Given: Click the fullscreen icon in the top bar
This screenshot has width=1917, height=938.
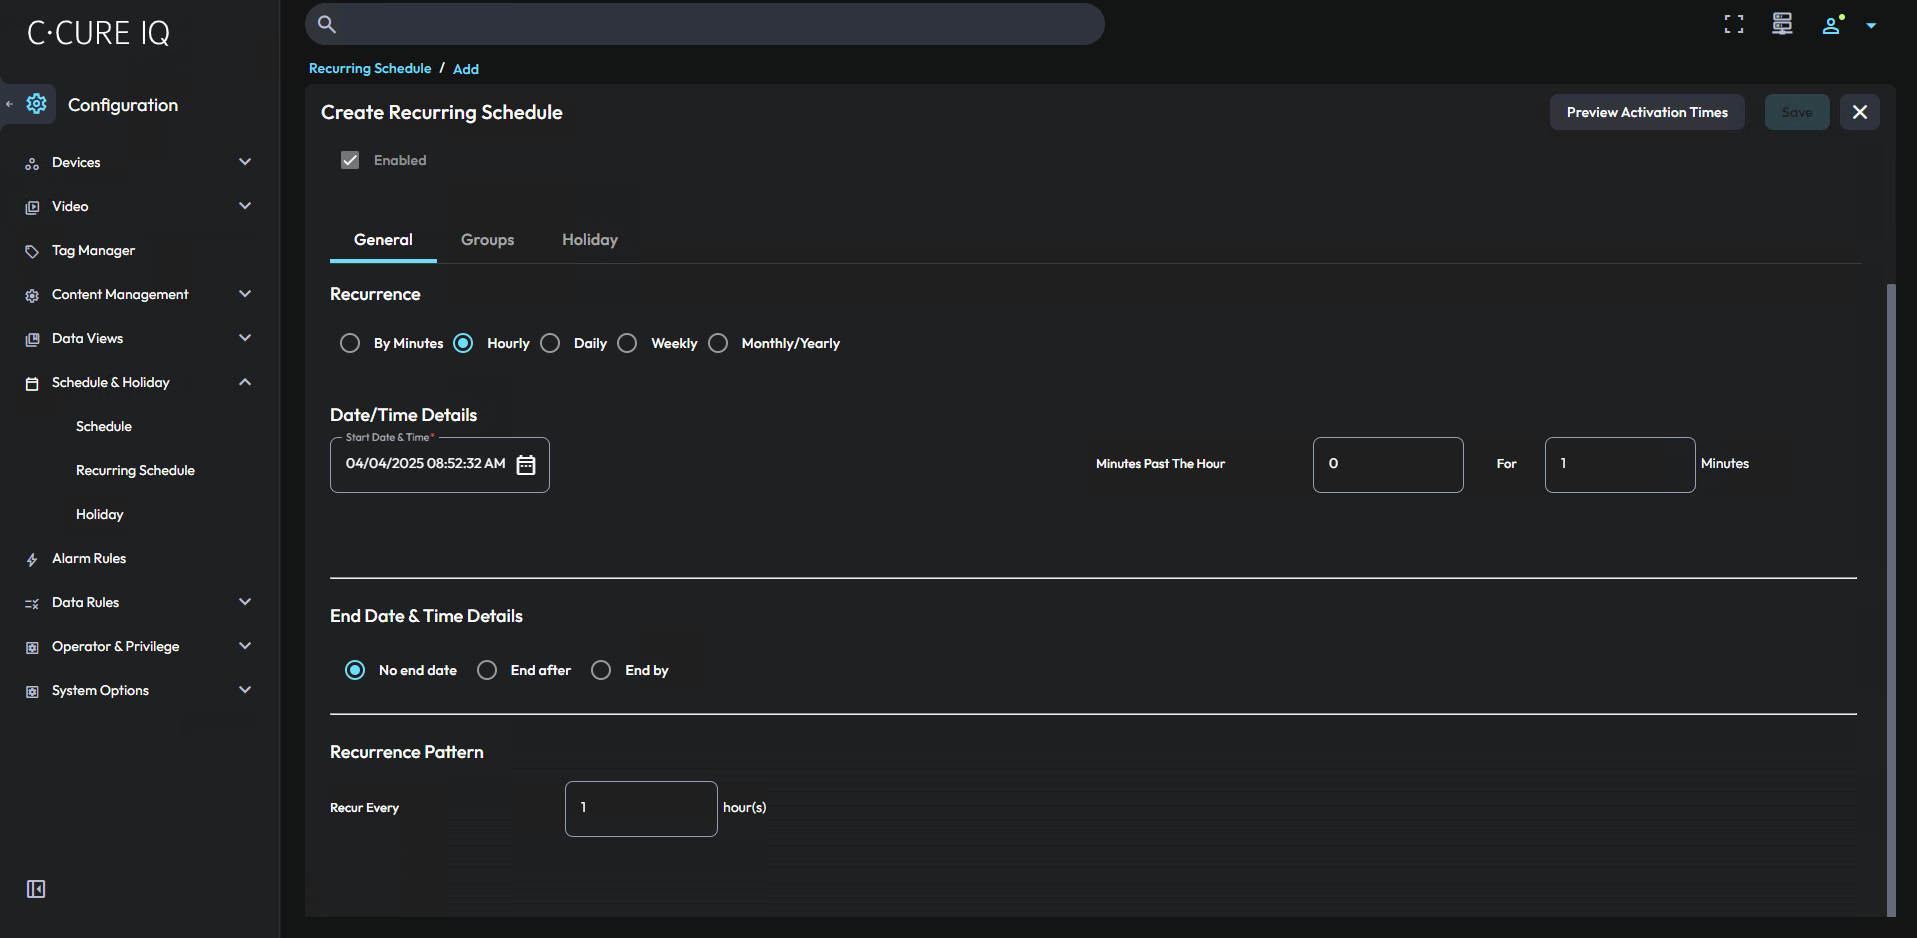Looking at the screenshot, I should [x=1733, y=24].
